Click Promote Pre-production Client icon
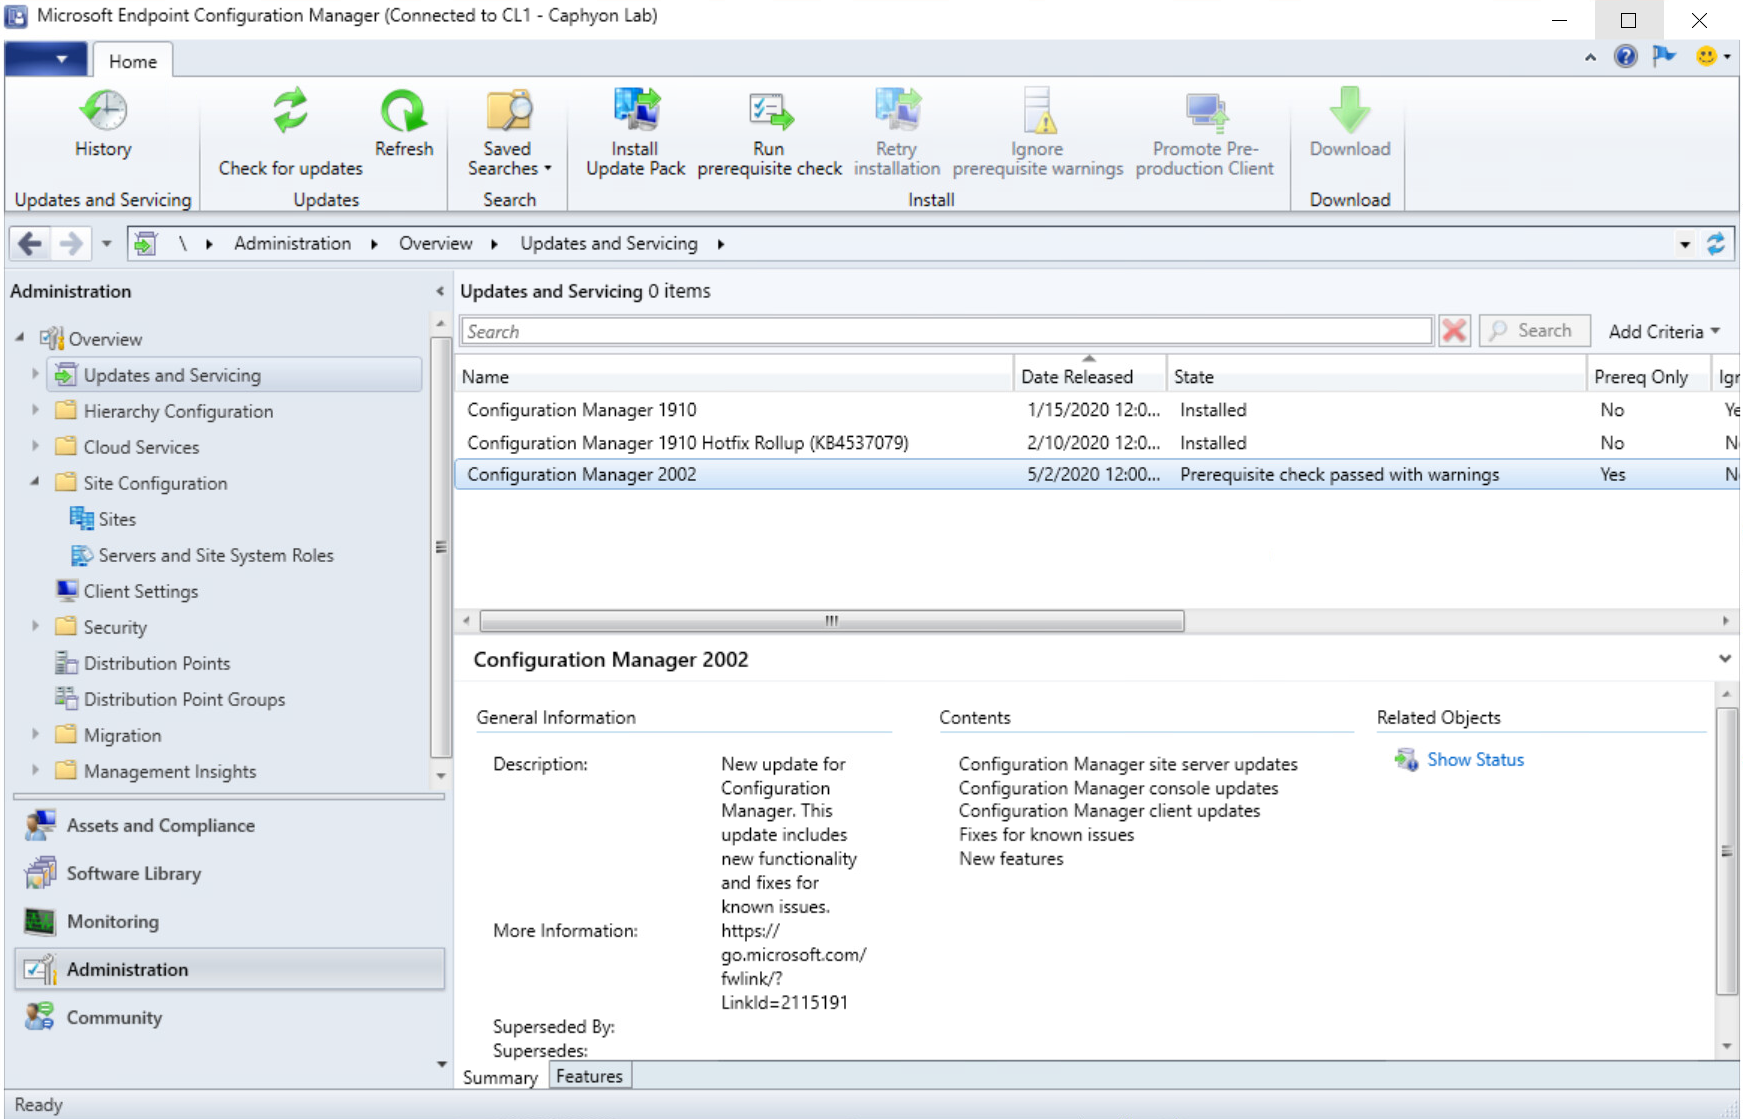 coord(1205,112)
